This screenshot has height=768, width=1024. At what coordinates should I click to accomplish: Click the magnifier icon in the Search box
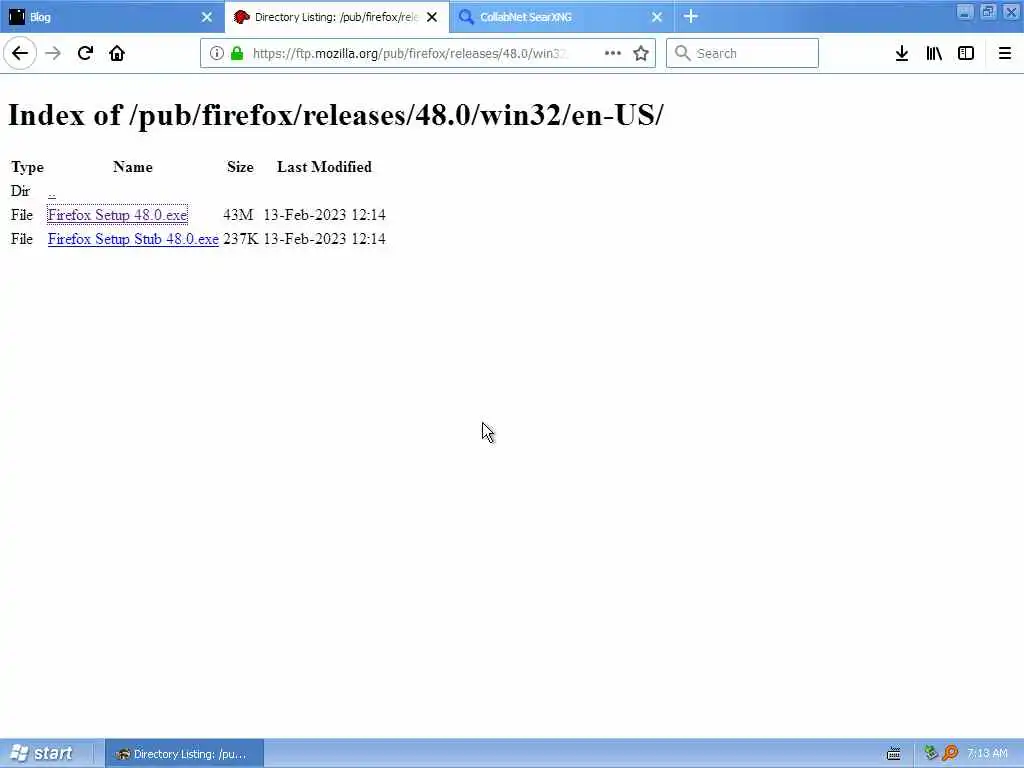coord(682,53)
